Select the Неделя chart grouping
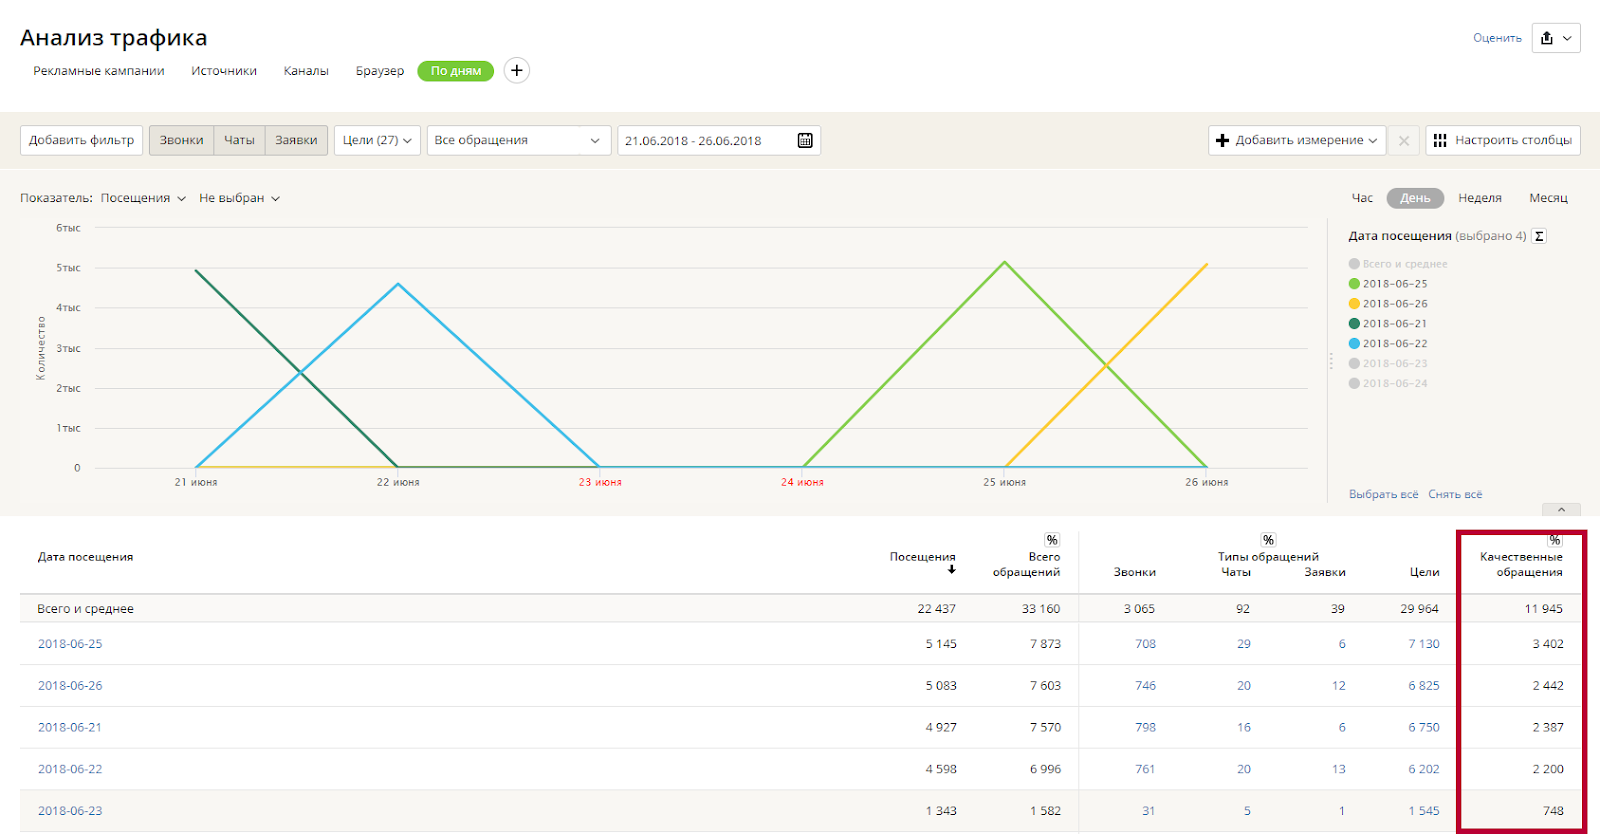 coord(1479,198)
